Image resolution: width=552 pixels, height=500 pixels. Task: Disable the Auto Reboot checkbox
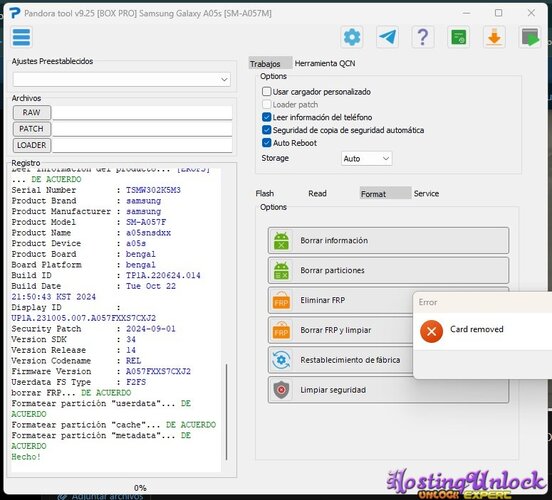tap(266, 143)
